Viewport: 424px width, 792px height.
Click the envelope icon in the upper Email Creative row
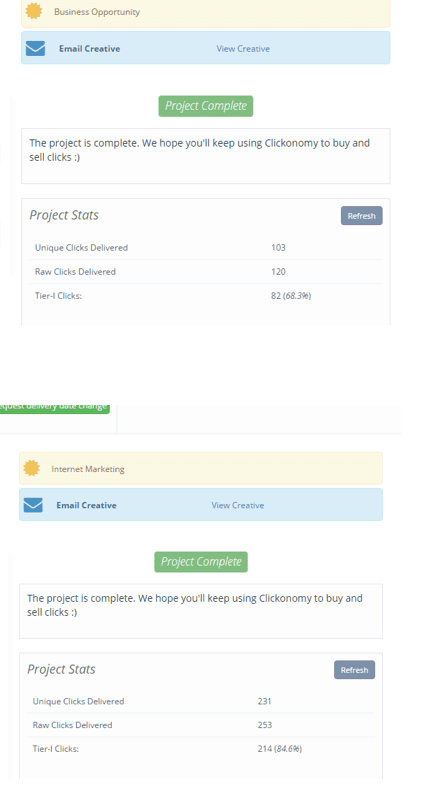[35, 48]
